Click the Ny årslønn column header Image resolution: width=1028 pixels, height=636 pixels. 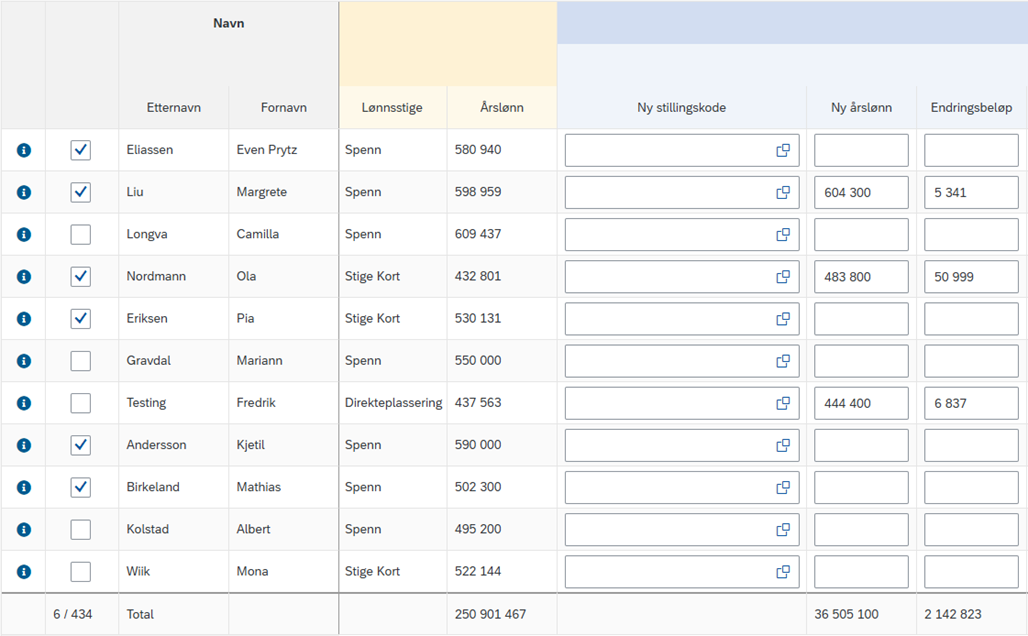coord(861,108)
